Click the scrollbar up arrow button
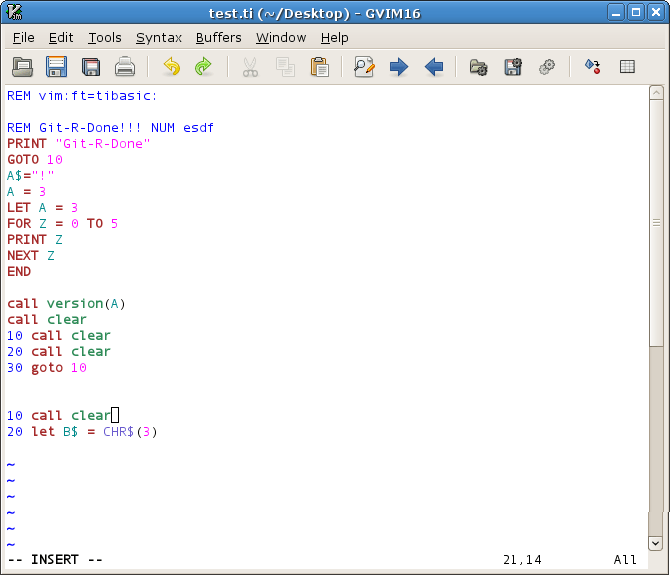The width and height of the screenshot is (670, 575). click(656, 92)
